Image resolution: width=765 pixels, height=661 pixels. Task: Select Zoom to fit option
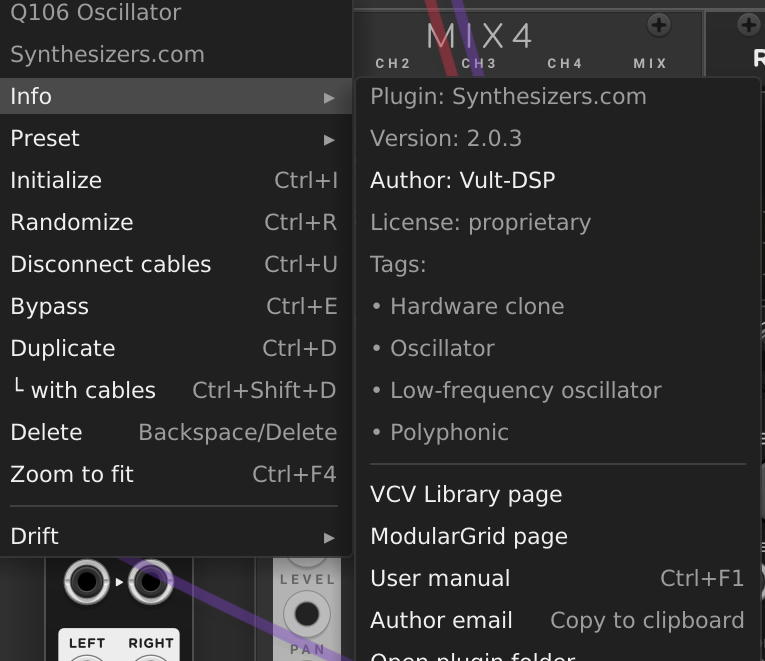coord(176,474)
